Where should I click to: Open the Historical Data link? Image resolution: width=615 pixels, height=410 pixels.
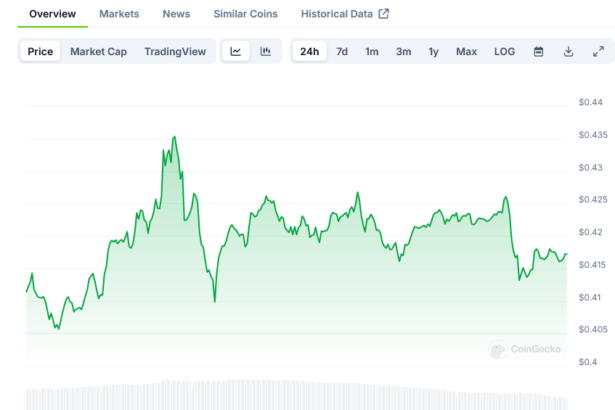click(335, 14)
